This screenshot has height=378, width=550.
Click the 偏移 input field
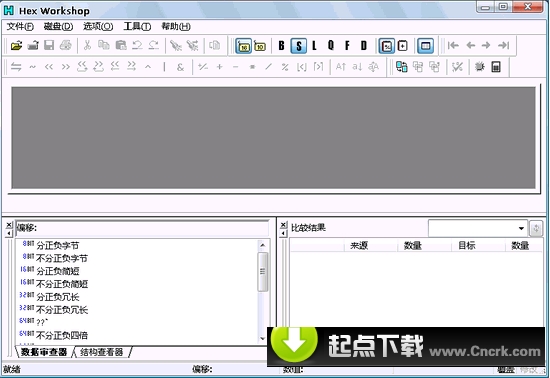click(x=142, y=228)
